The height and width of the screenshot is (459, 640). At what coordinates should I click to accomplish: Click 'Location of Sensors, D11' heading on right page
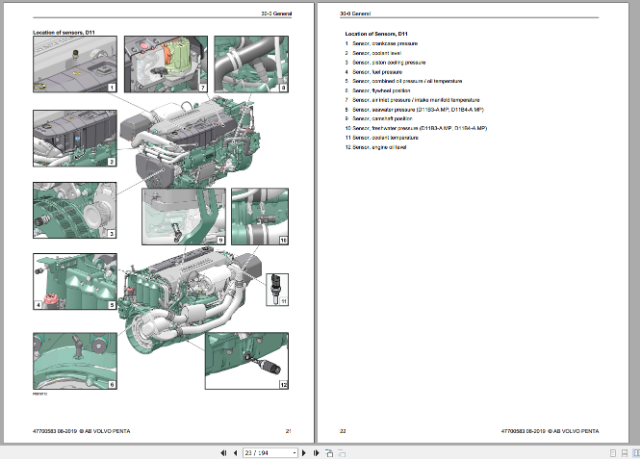(376, 34)
